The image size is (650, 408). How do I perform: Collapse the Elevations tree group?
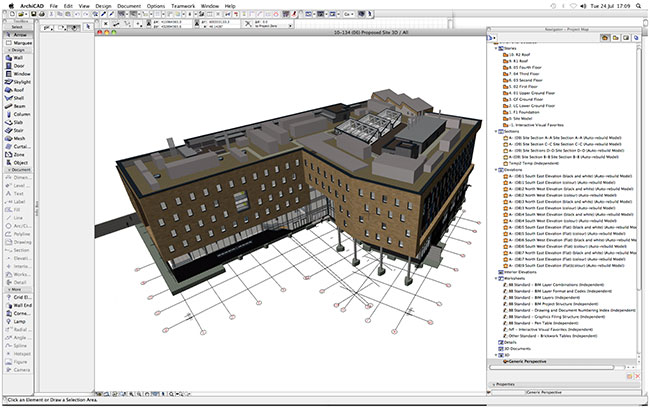click(496, 169)
